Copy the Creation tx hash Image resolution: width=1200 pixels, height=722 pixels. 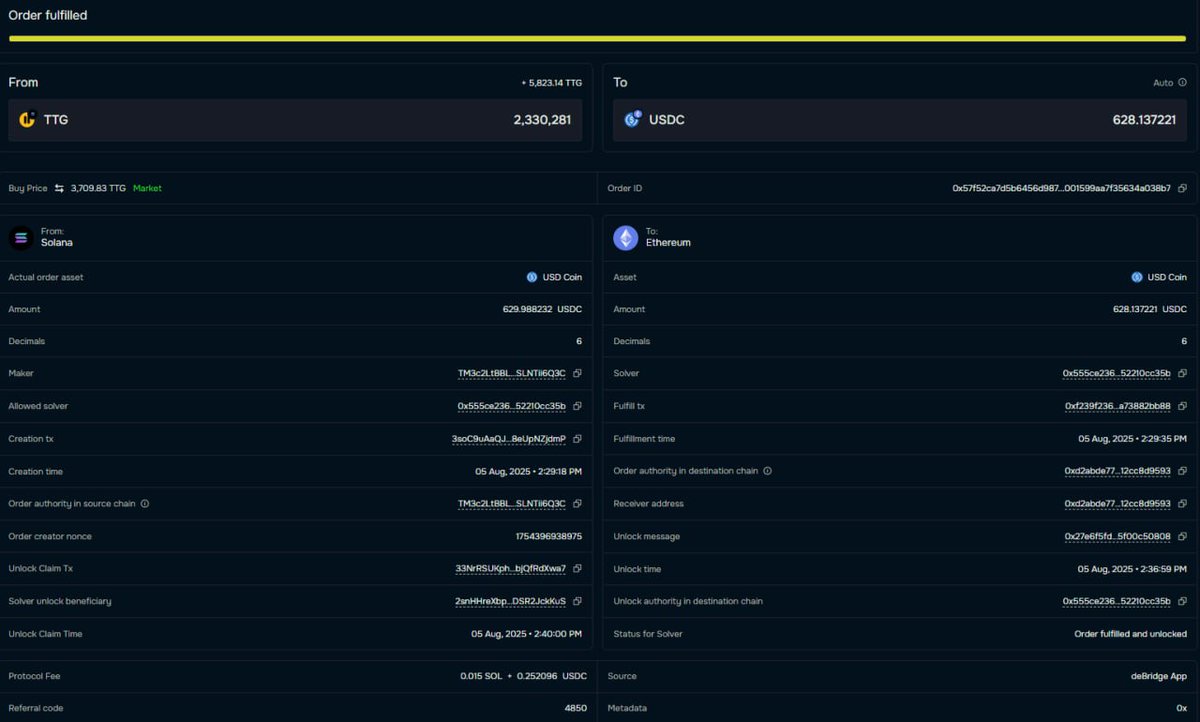[577, 439]
